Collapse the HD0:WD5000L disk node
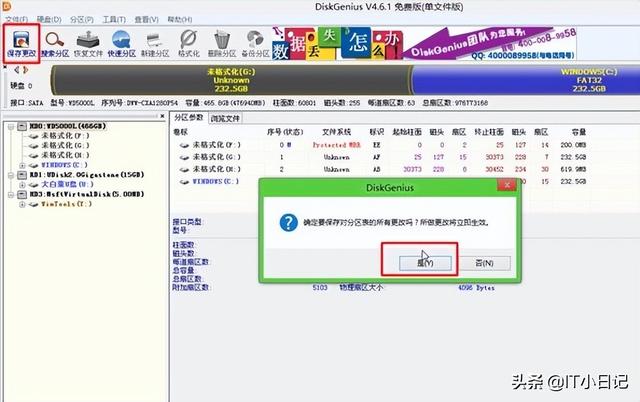The width and height of the screenshot is (640, 402). [11, 127]
